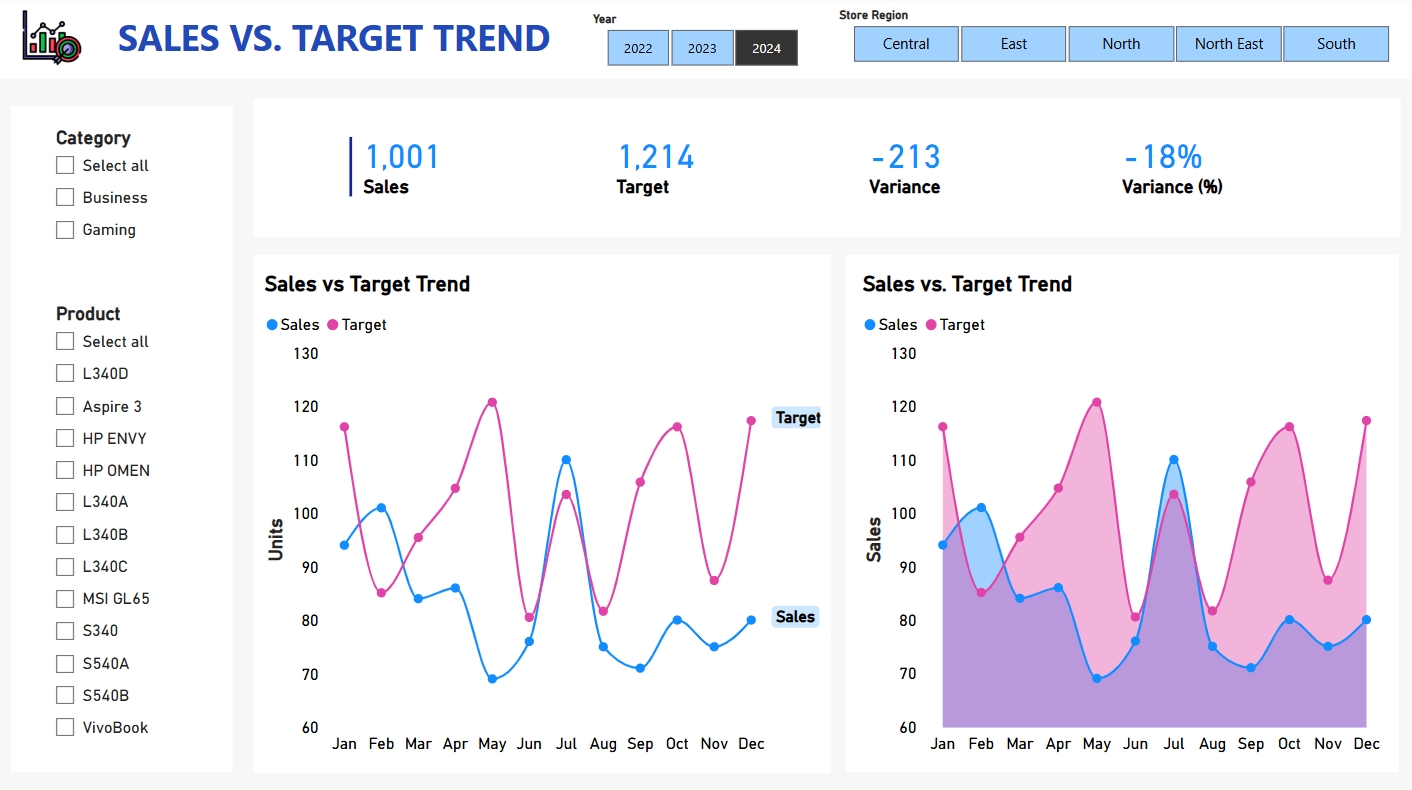
Task: Check the S540A product checkbox
Action: click(65, 663)
